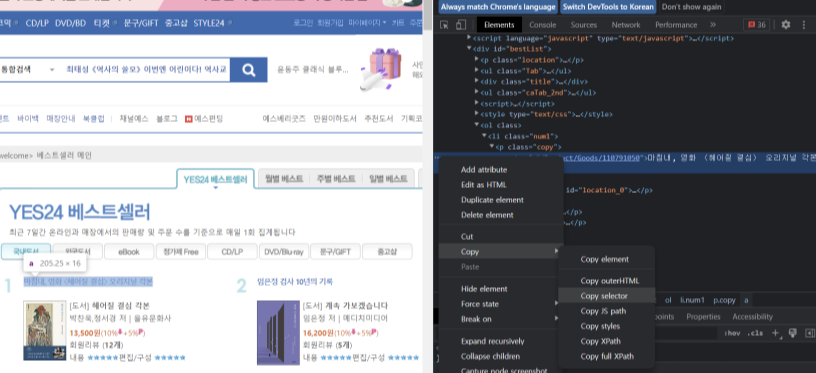
Task: Open the Break on submenu
Action: click(x=501, y=319)
